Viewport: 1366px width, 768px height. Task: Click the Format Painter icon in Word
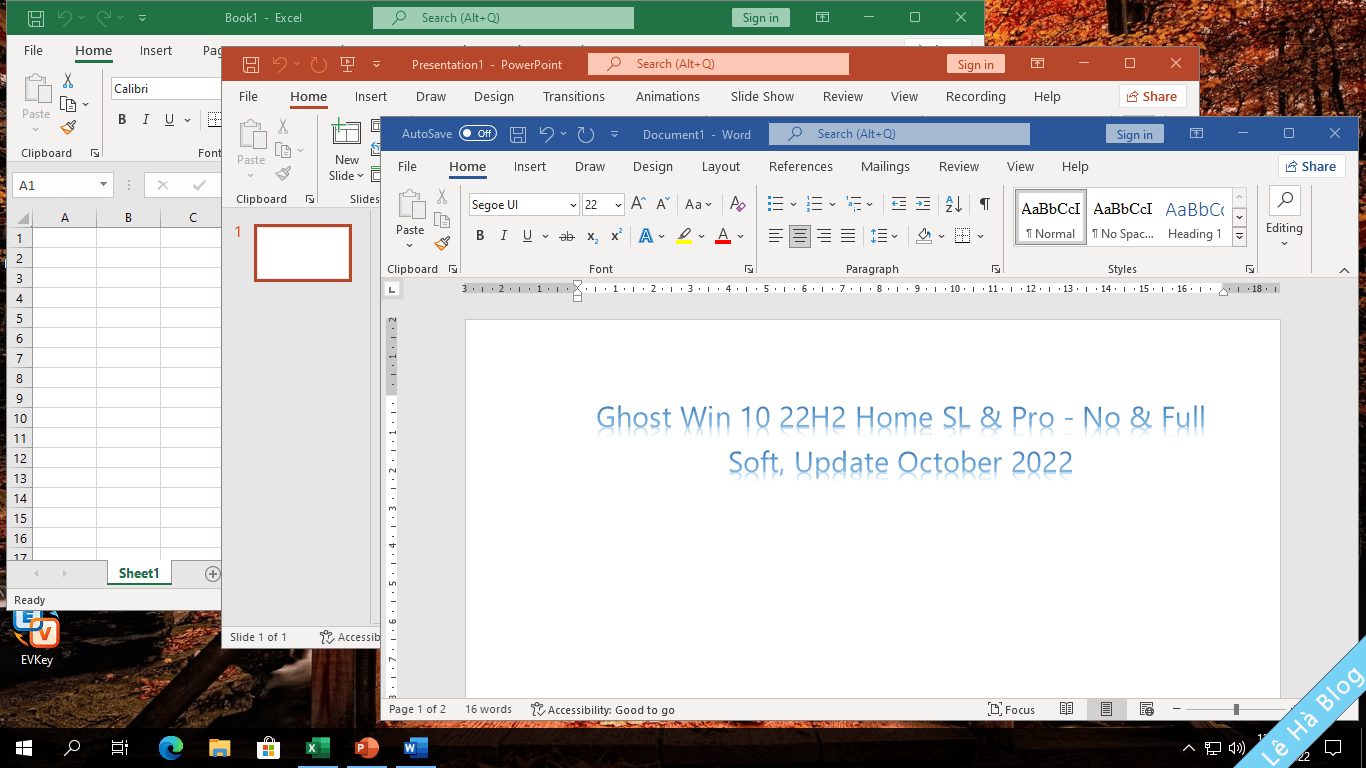(x=442, y=243)
